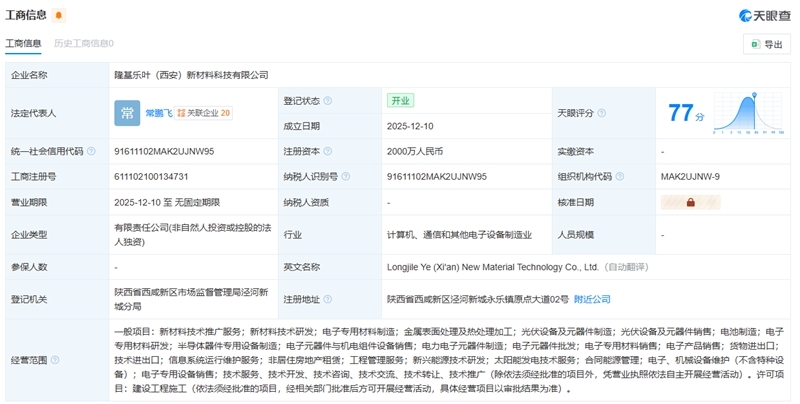Click help icon next to 天眼评分
Screen dimensions: 800x404
601,113
